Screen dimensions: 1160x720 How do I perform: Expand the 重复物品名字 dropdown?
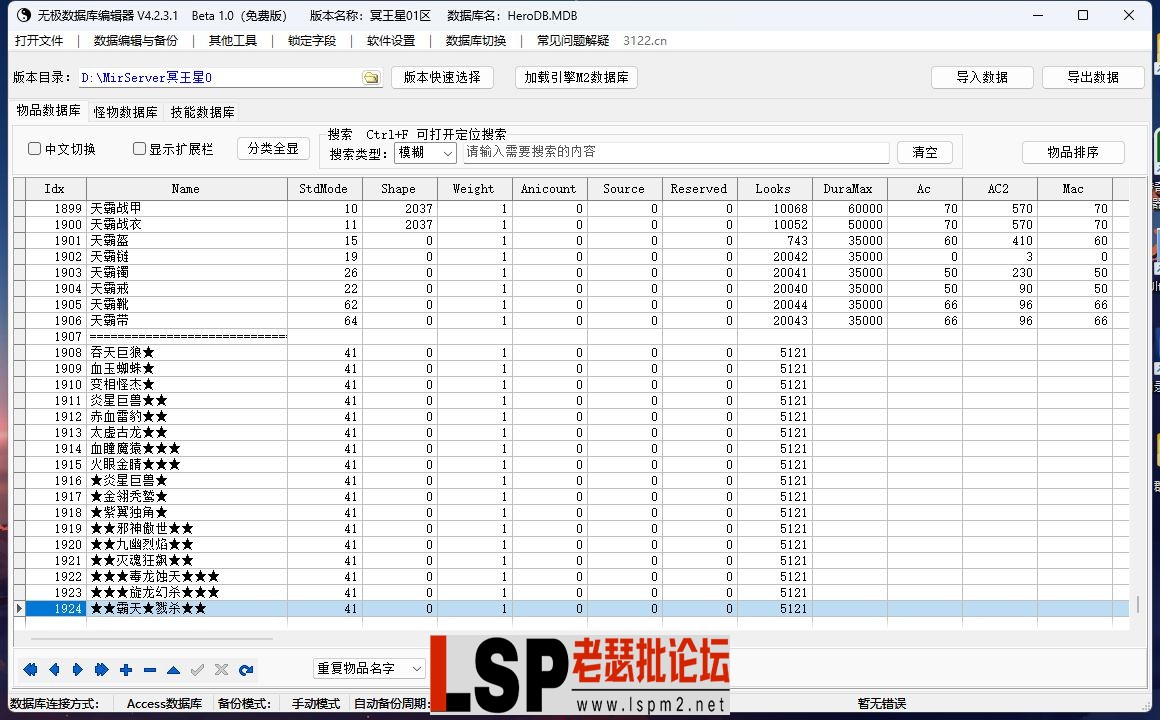[369, 668]
